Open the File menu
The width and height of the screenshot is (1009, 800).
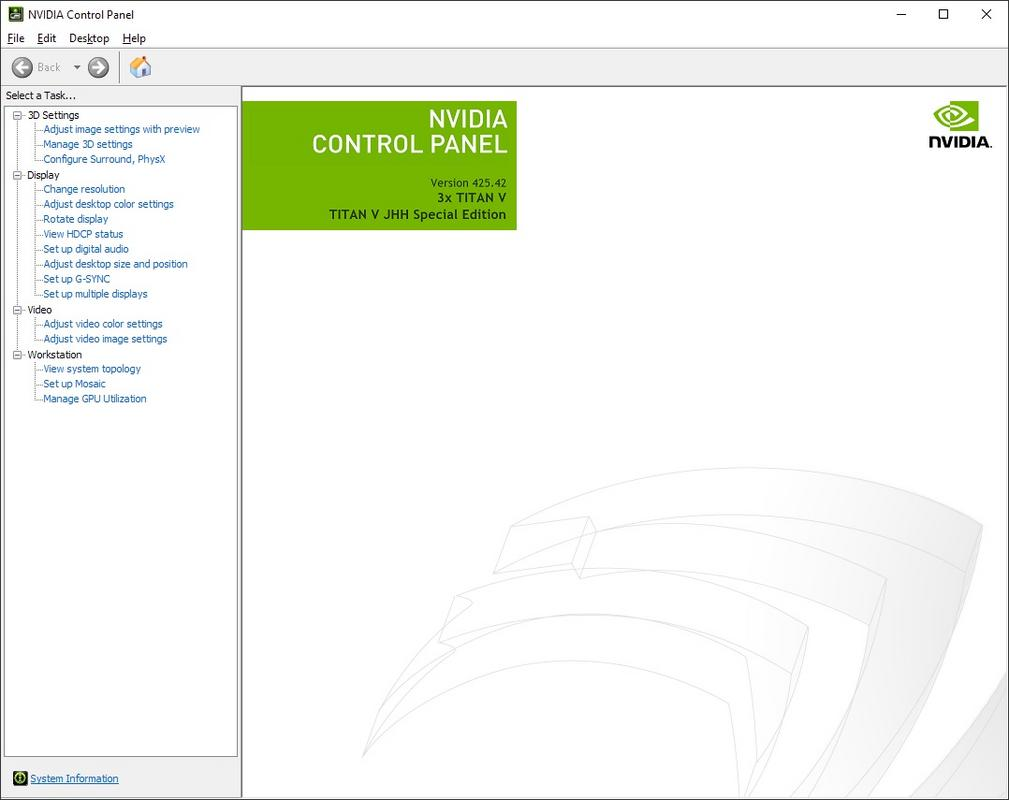point(15,38)
